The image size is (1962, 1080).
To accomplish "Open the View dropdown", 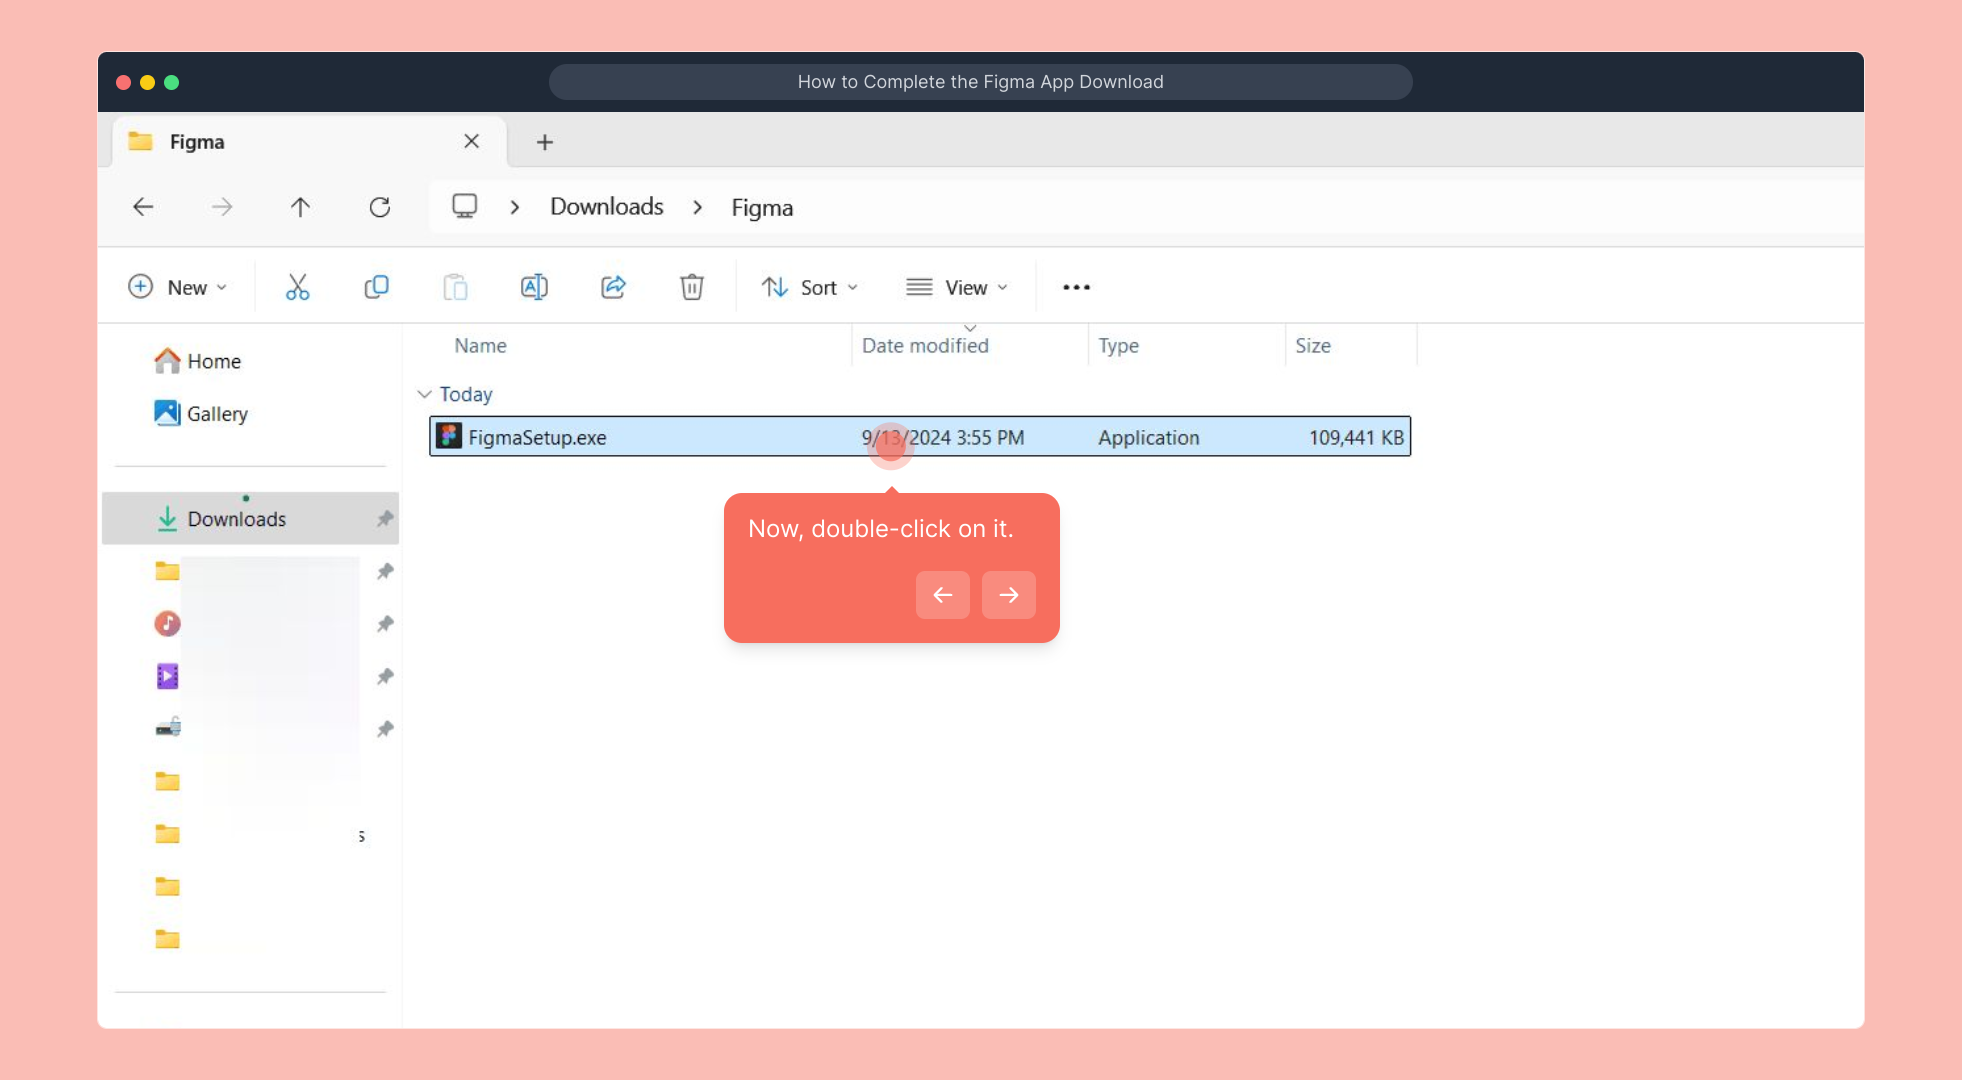I will click(957, 287).
